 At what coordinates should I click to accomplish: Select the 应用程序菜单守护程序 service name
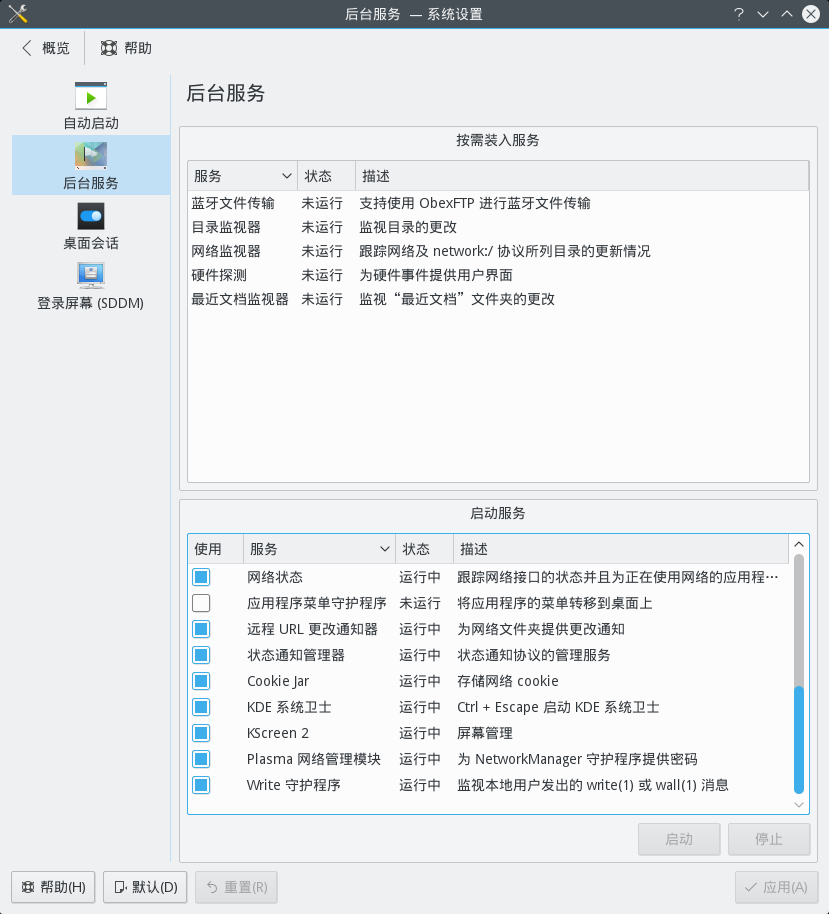317,603
